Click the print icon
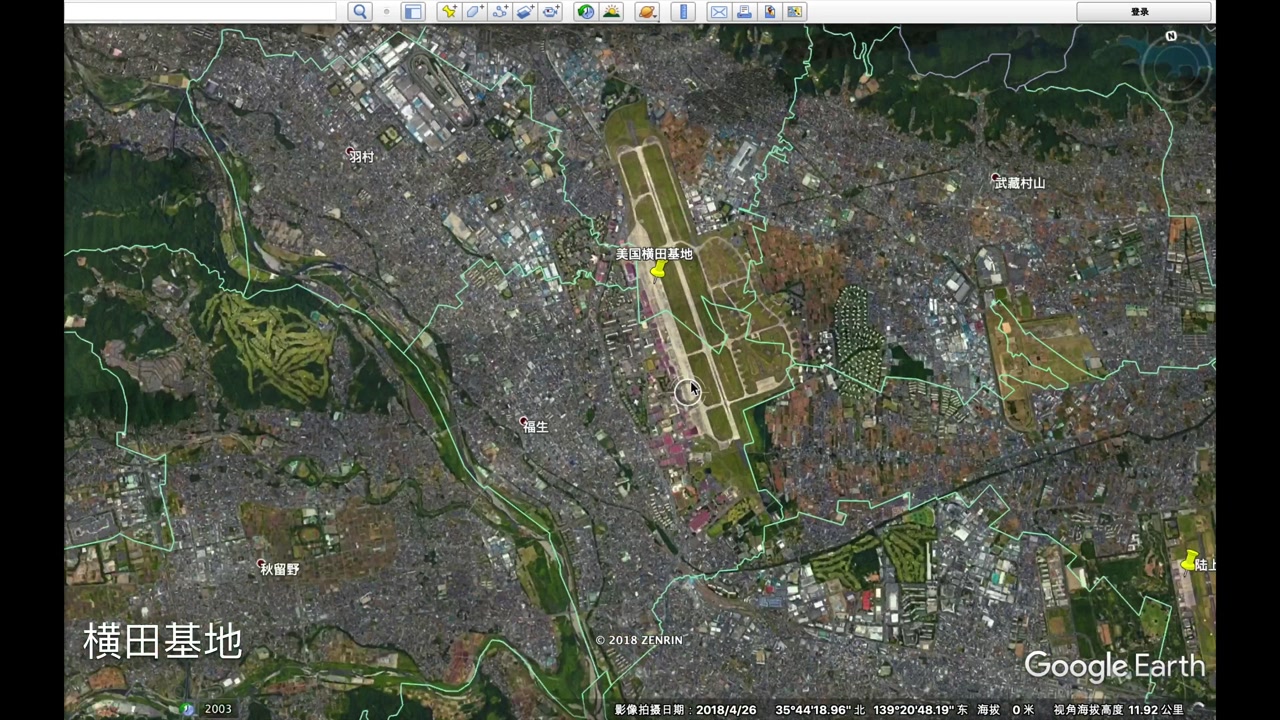Image resolution: width=1280 pixels, height=720 pixels. (744, 12)
